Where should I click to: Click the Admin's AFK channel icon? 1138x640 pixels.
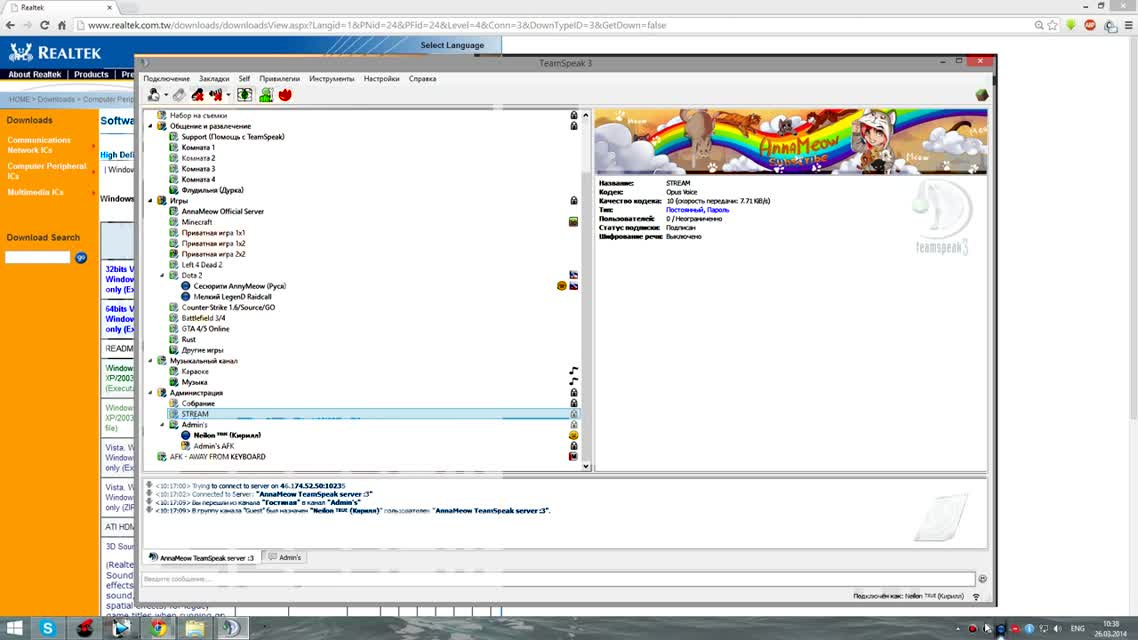pos(185,446)
